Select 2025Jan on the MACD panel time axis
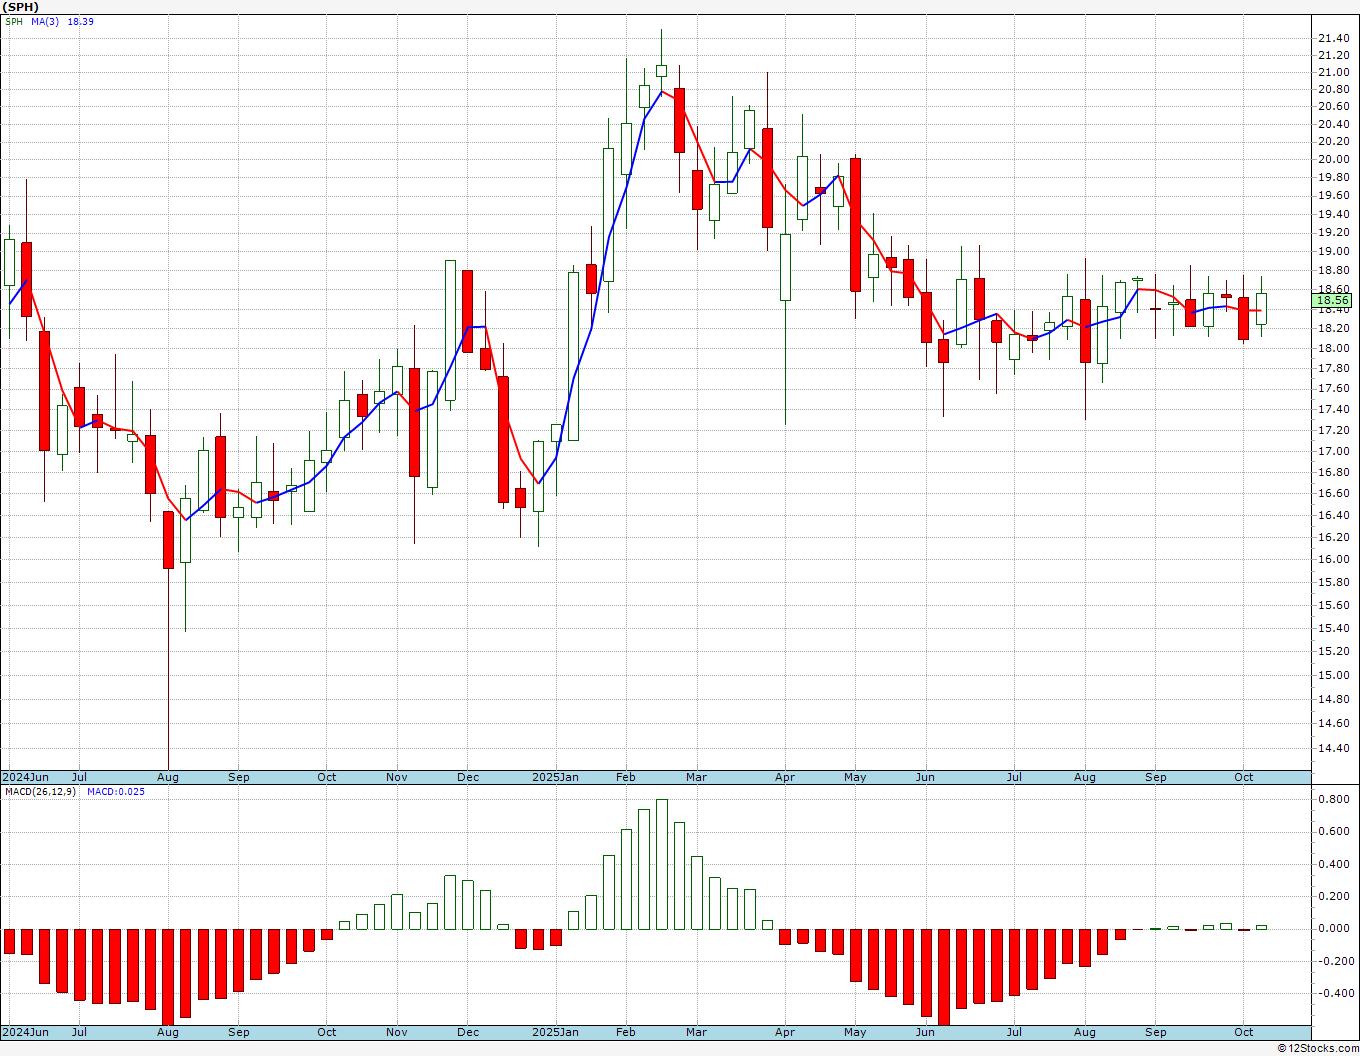1360x1056 pixels. pos(555,1032)
